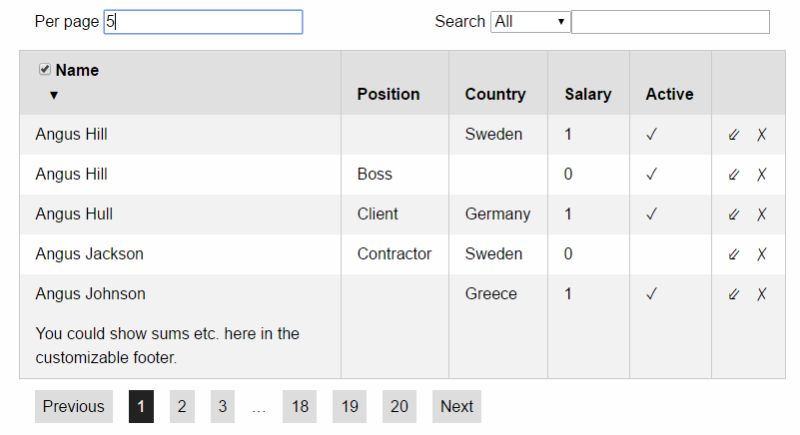Edit the Angus Hill Boss row
Screen dimensions: 800x435
[733, 174]
